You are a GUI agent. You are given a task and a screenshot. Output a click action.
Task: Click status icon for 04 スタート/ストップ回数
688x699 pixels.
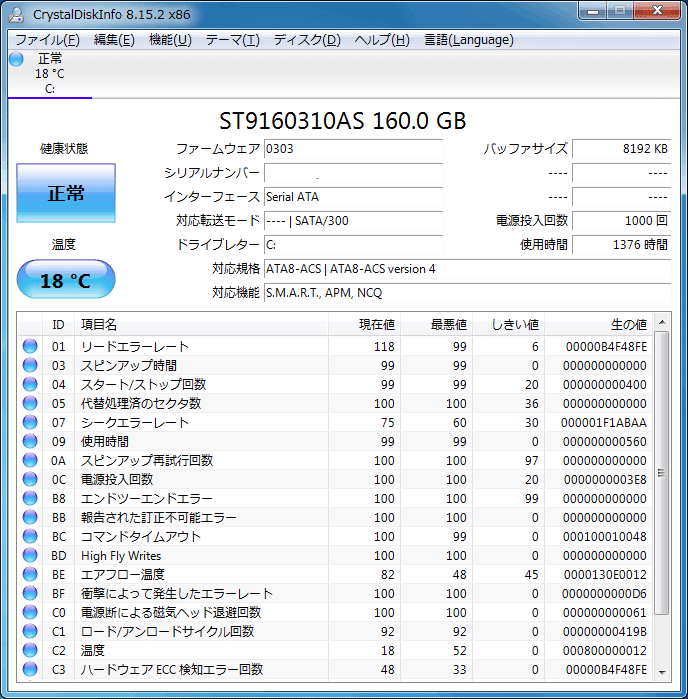[x=30, y=384]
